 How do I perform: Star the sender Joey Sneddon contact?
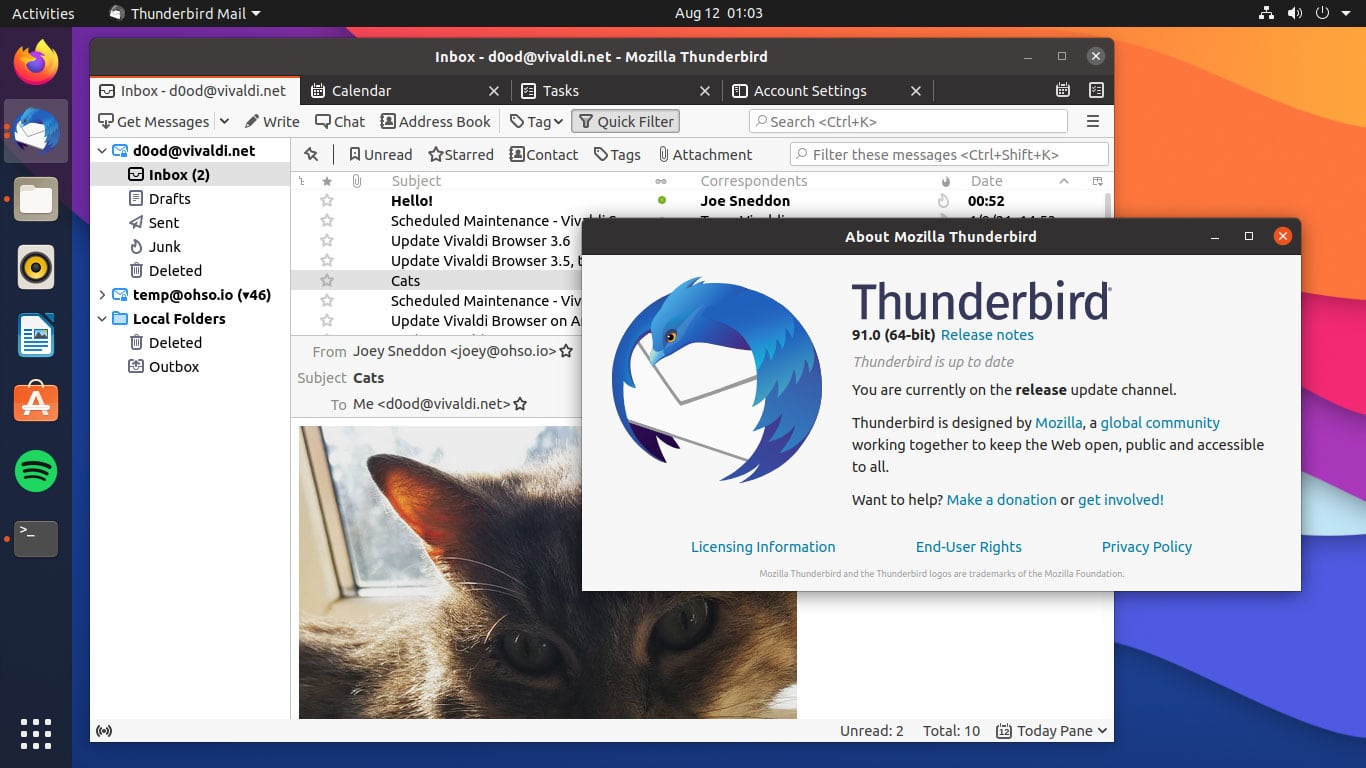(566, 351)
